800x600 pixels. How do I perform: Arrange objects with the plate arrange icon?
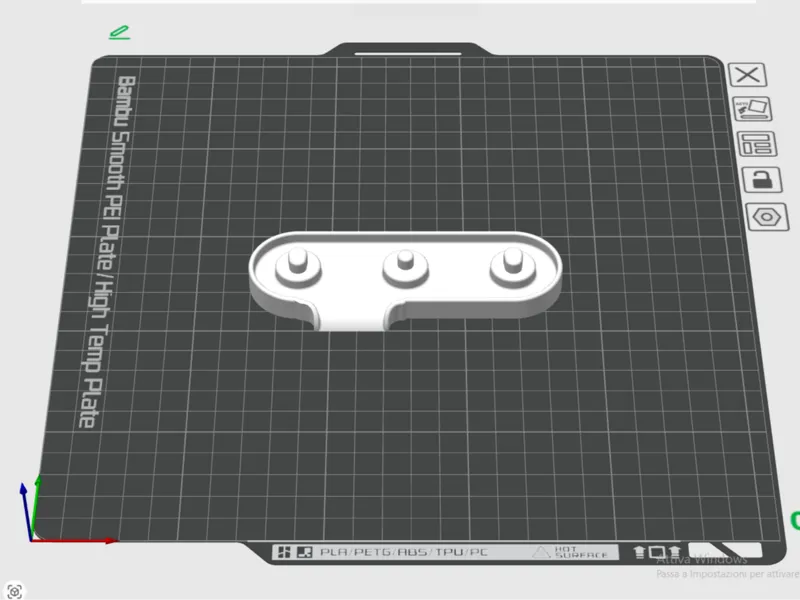point(757,144)
